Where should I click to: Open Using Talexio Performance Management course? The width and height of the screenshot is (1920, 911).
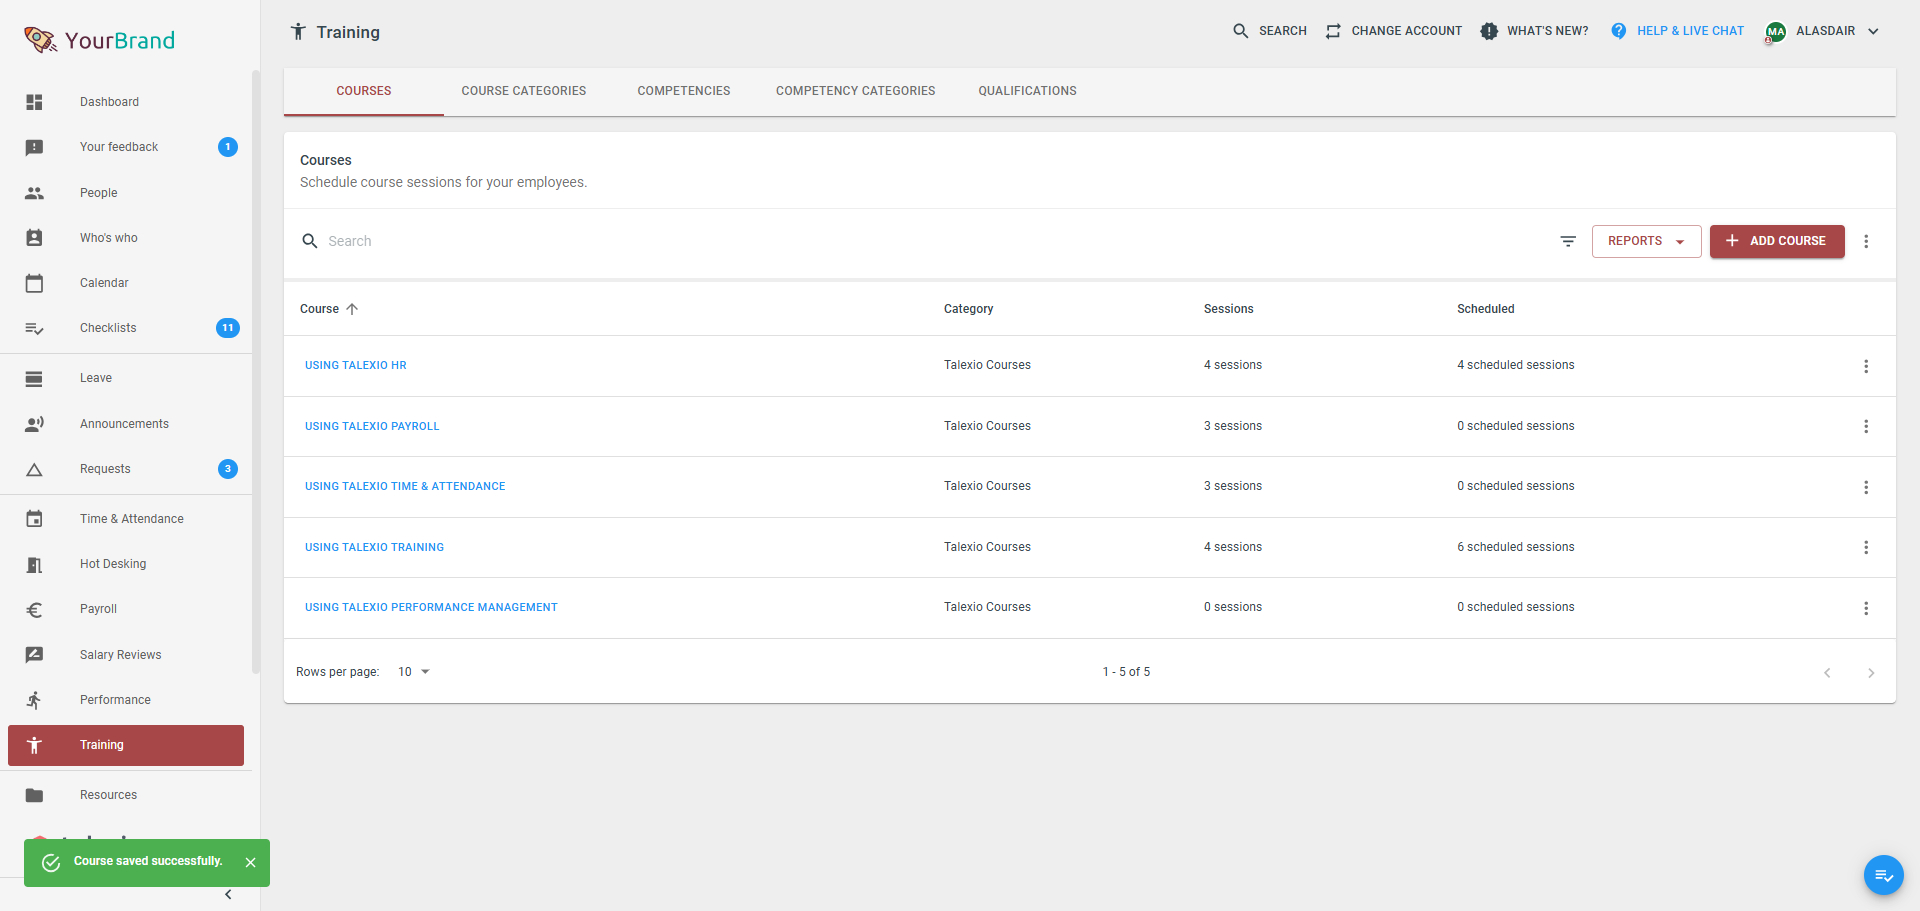(431, 608)
